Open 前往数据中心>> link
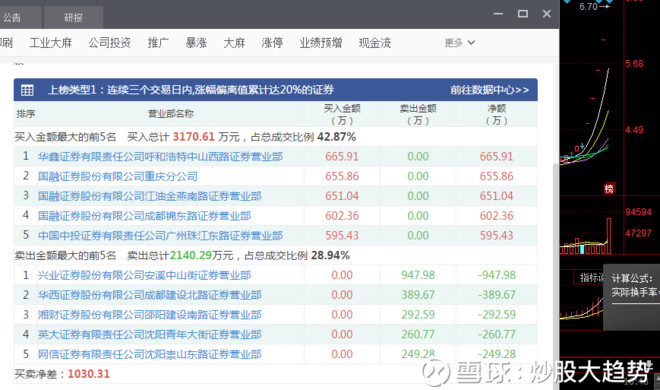The image size is (660, 390). click(x=490, y=90)
